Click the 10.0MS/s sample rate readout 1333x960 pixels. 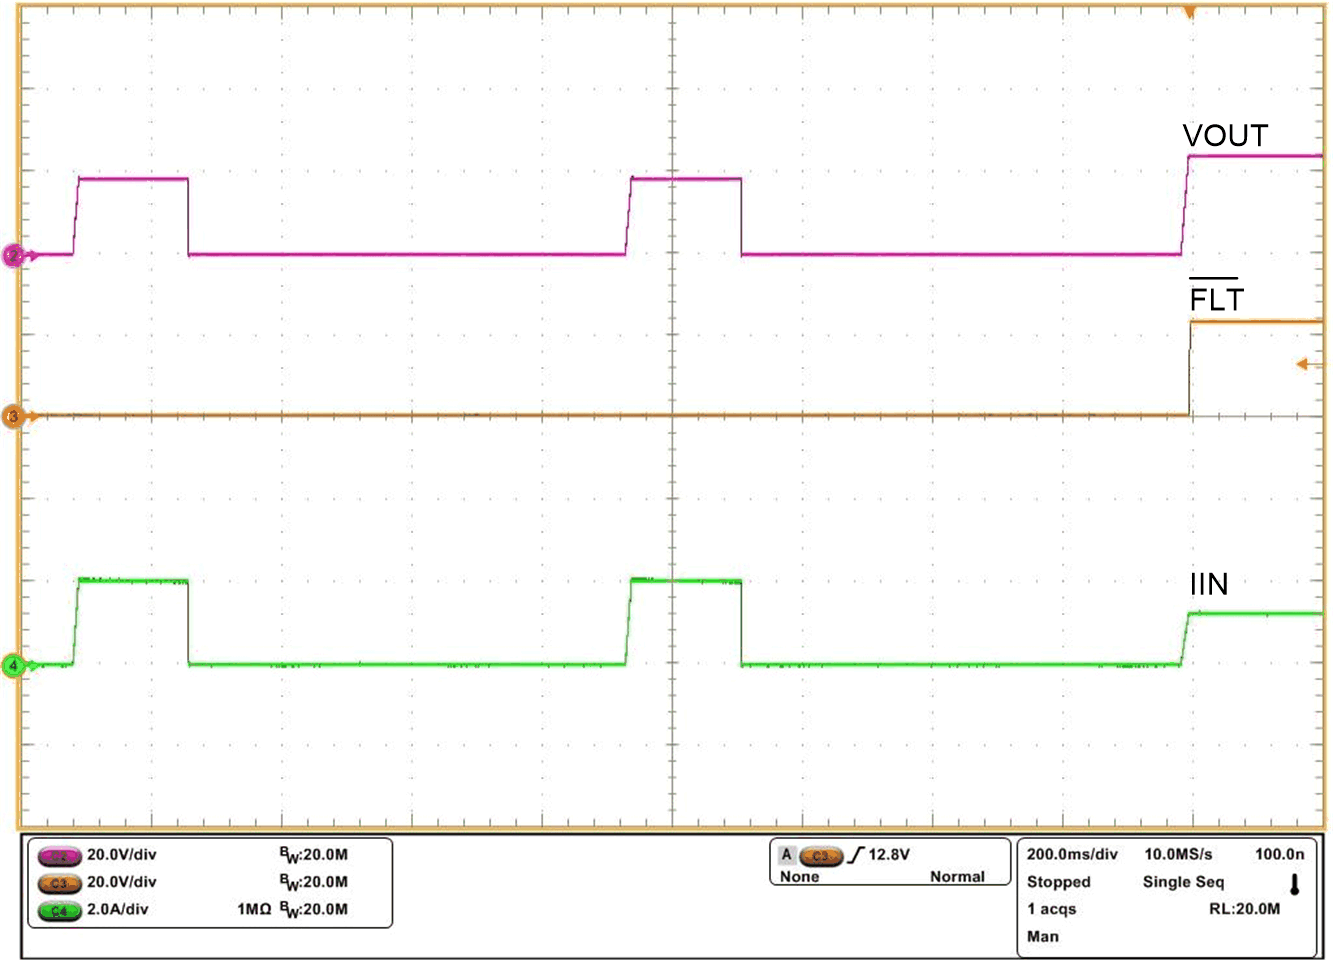coord(1178,854)
